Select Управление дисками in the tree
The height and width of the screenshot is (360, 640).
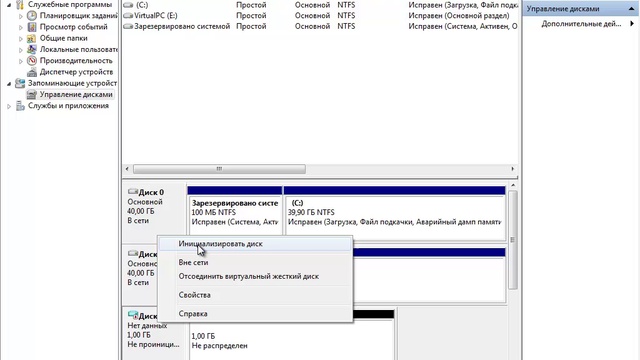coord(76,95)
